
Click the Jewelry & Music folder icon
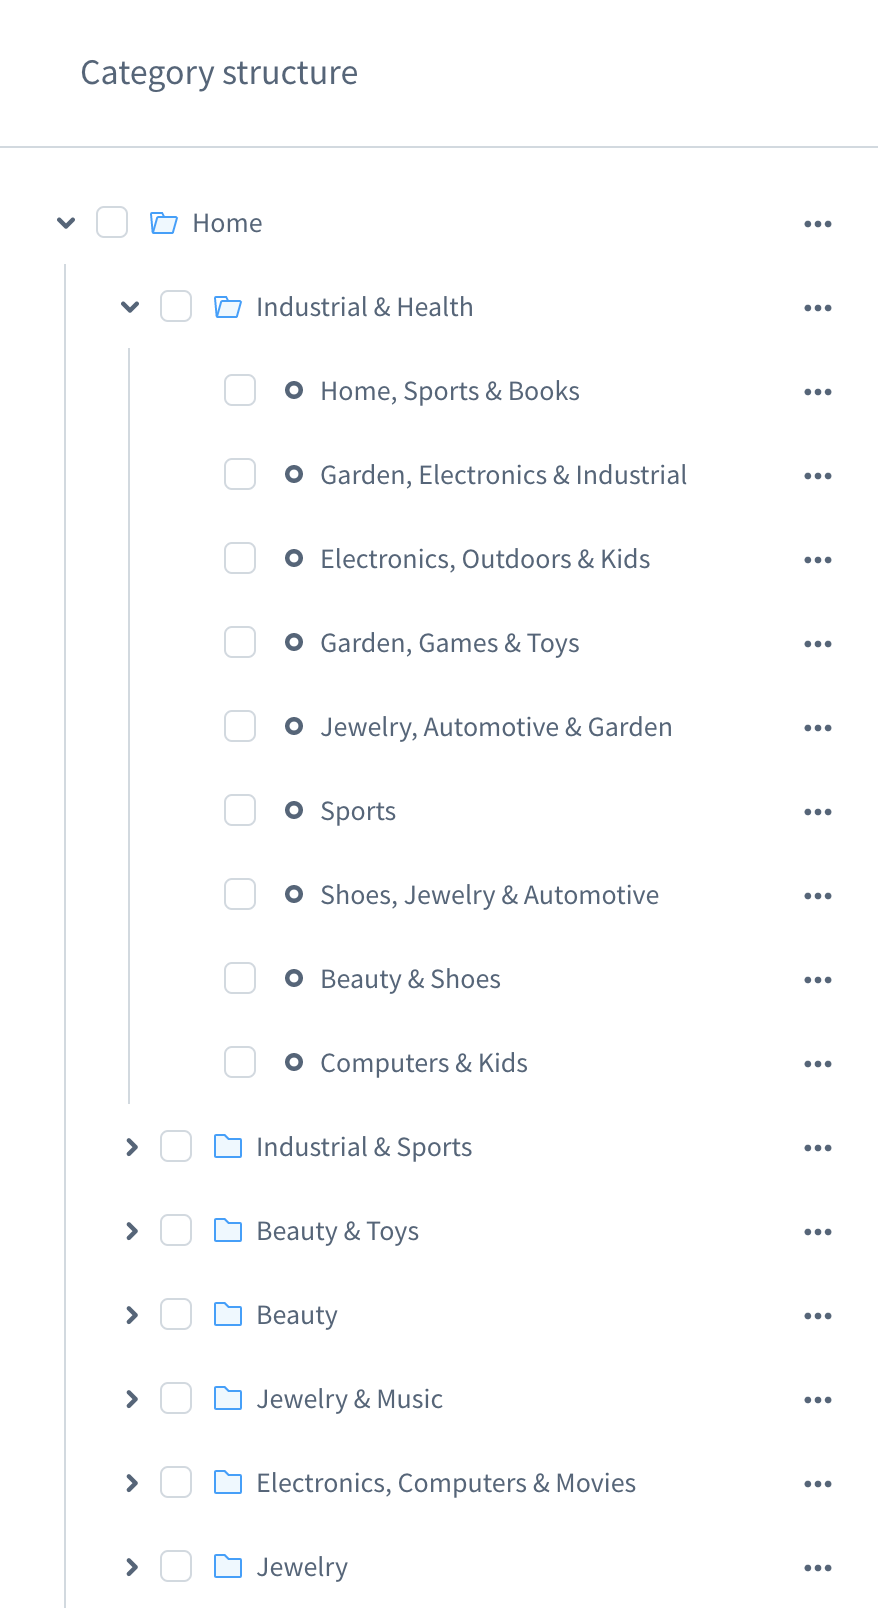[227, 1398]
